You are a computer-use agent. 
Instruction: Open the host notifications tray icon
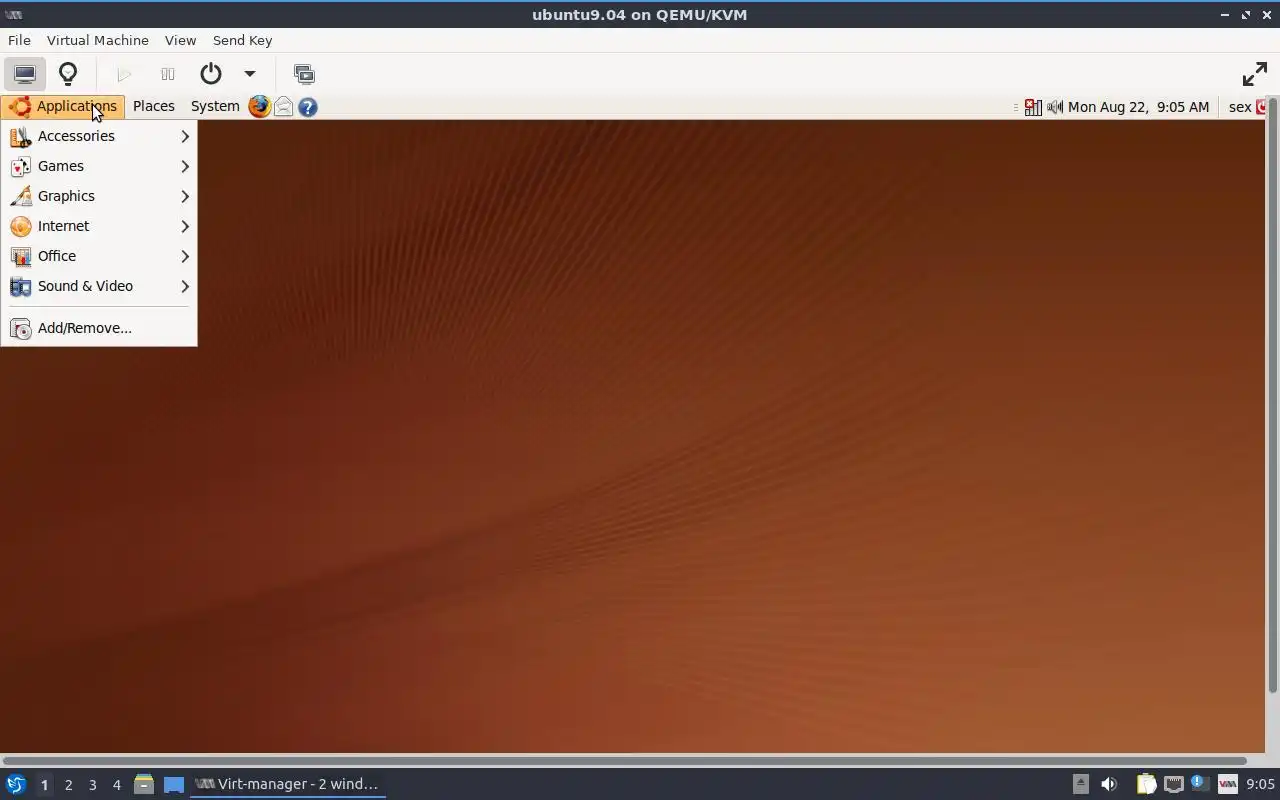tap(1199, 784)
